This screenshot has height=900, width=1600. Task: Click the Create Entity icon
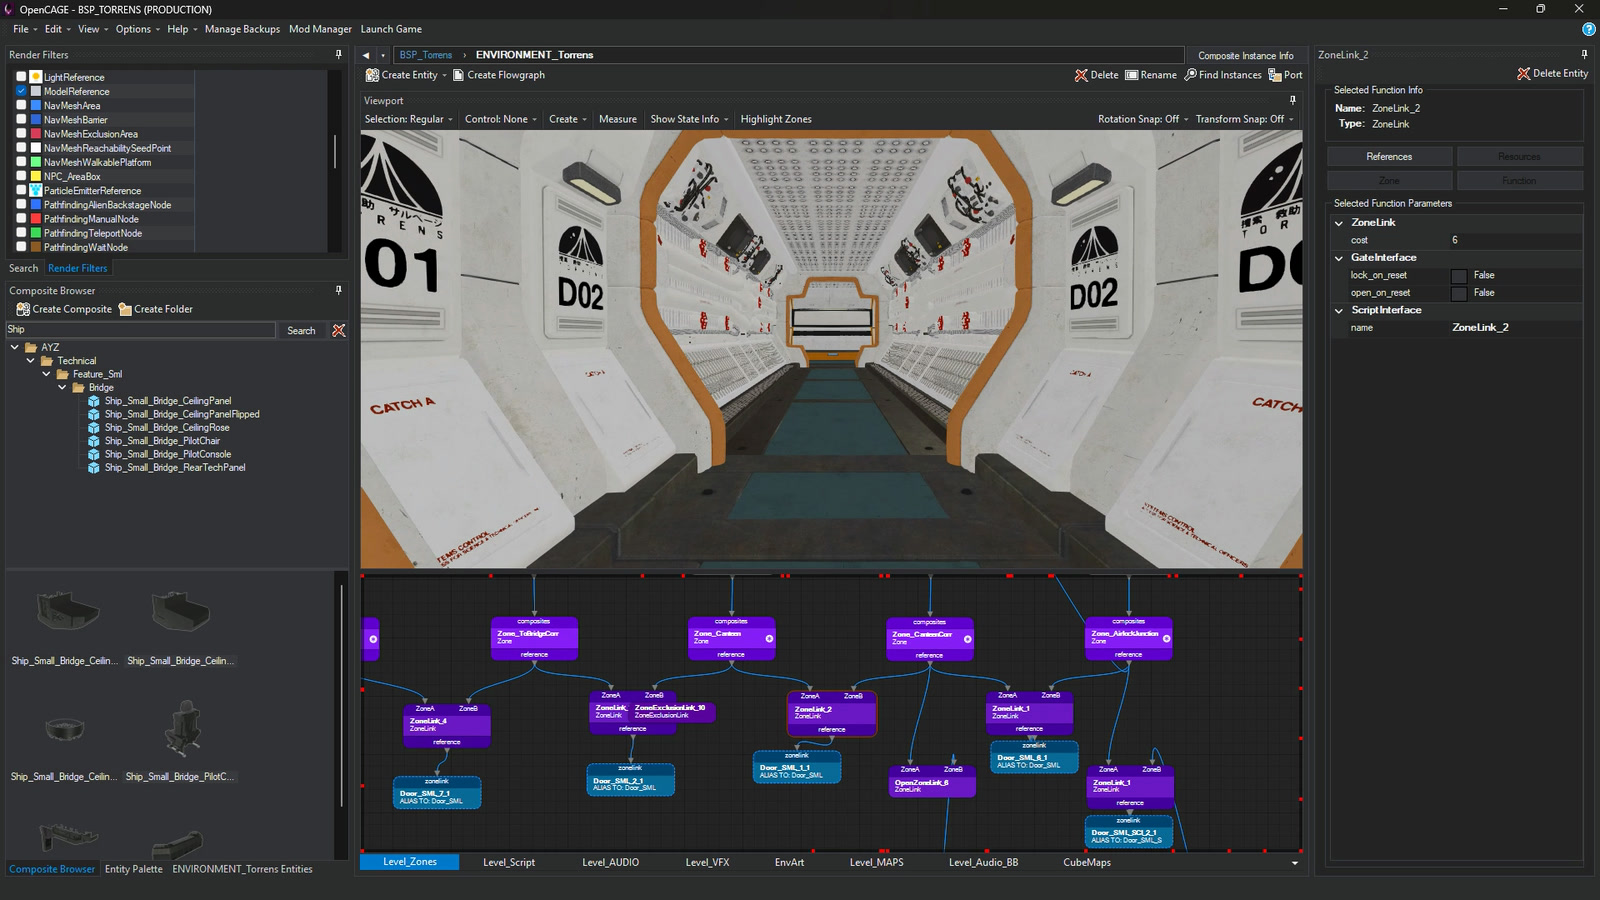pyautogui.click(x=372, y=75)
